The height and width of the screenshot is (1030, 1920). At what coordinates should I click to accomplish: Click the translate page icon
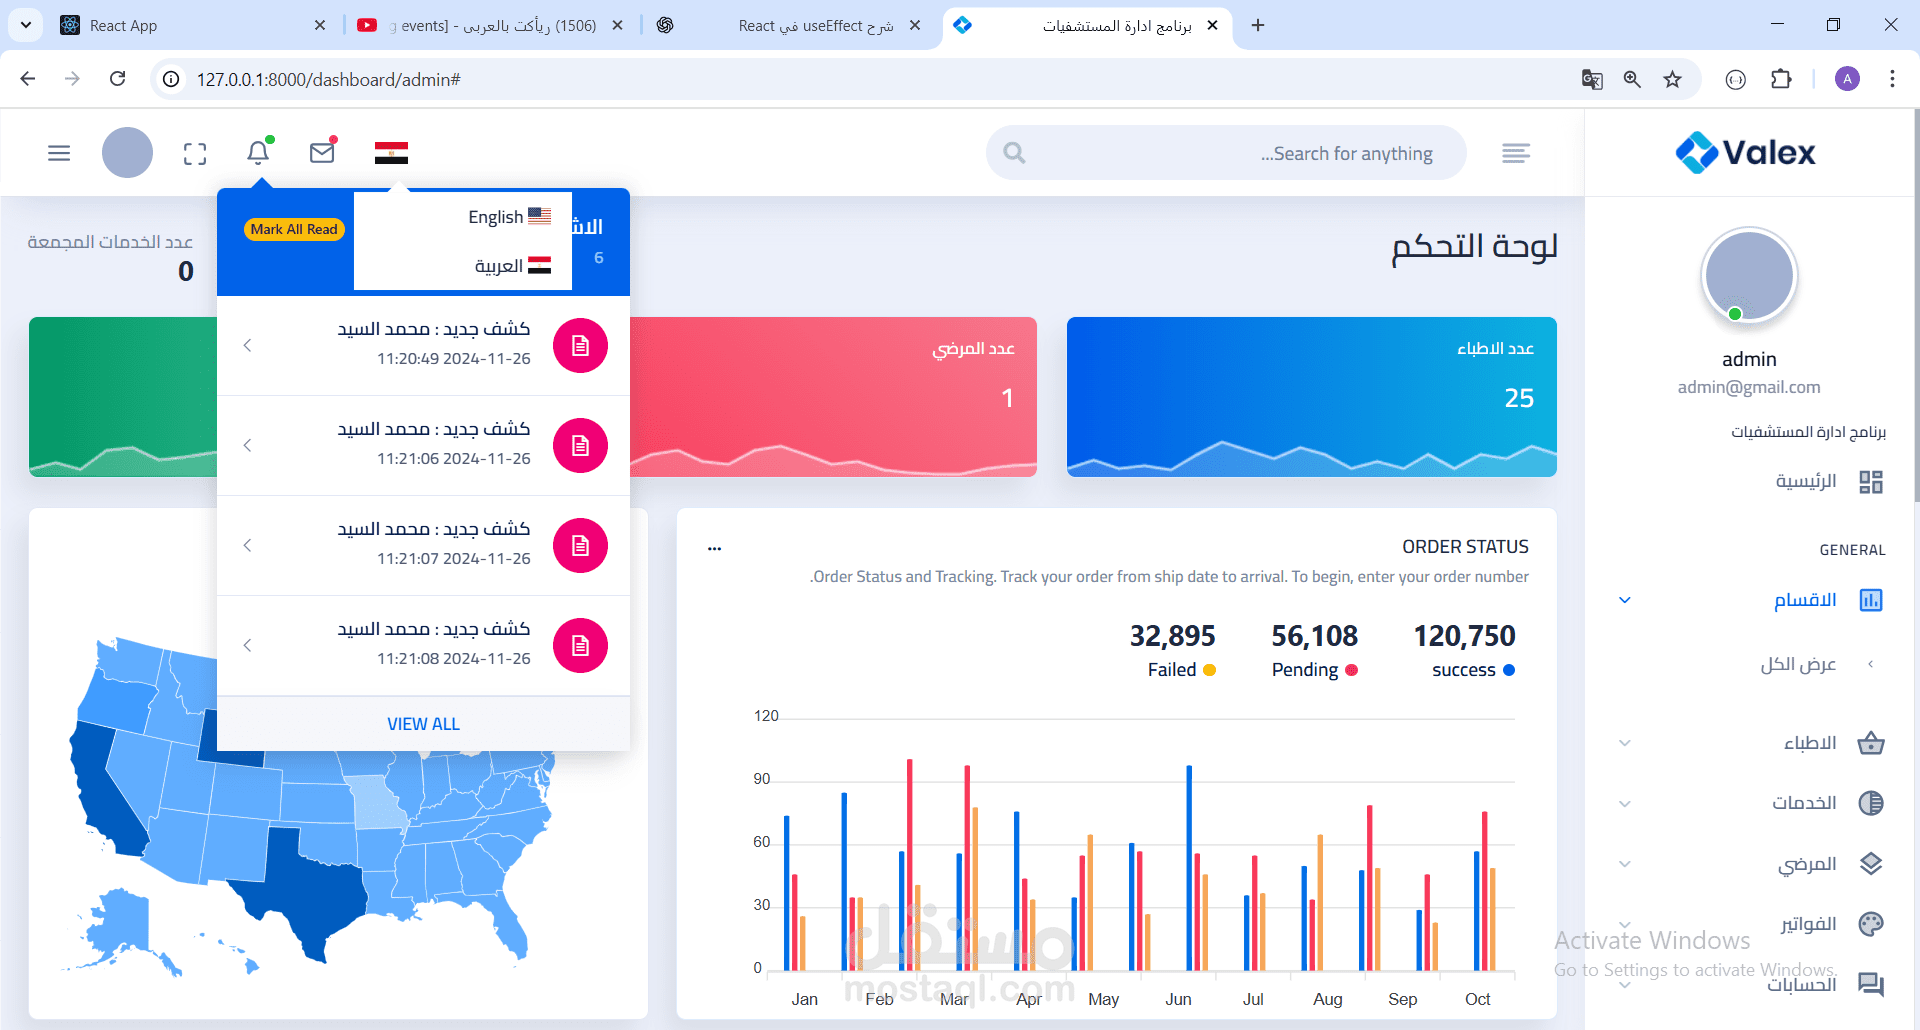pos(1592,79)
